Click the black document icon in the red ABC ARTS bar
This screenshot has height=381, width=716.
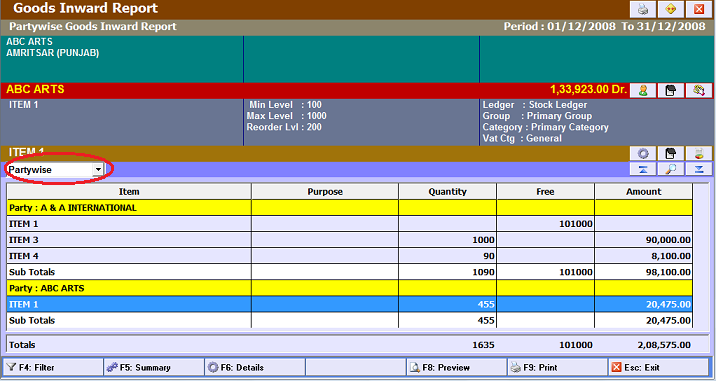pos(671,90)
